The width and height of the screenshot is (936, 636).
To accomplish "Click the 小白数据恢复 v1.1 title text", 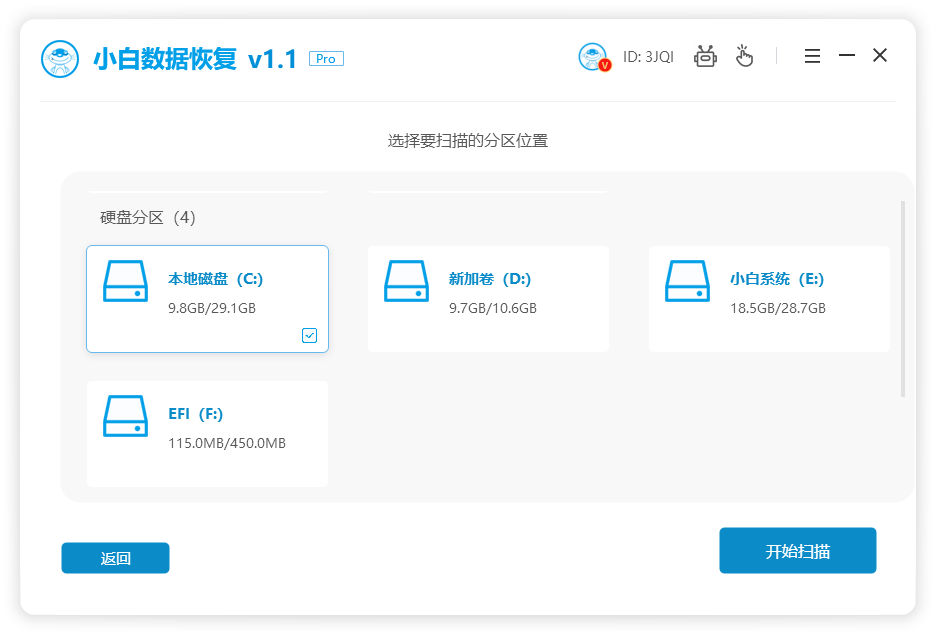I will tap(190, 58).
